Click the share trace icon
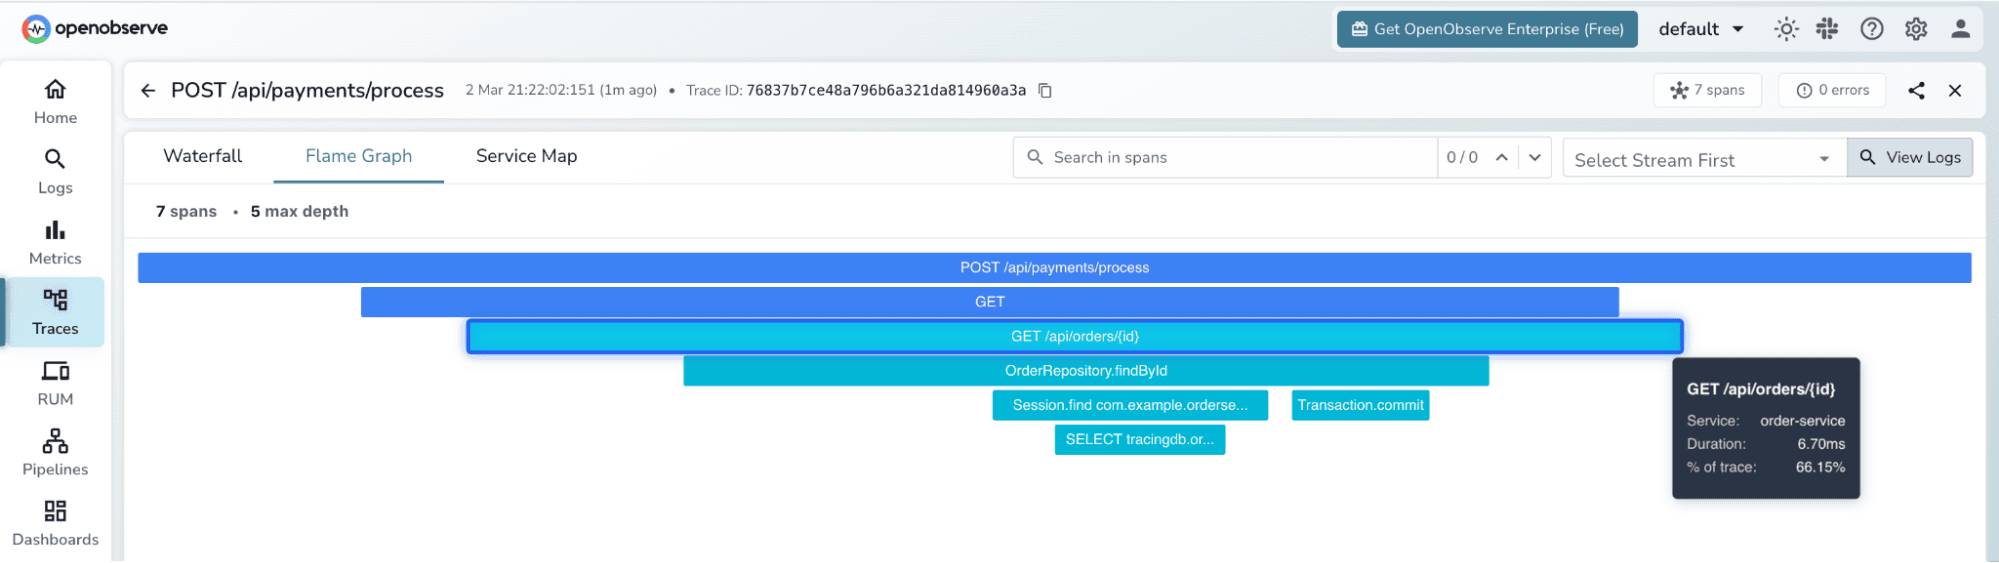 coord(1916,91)
